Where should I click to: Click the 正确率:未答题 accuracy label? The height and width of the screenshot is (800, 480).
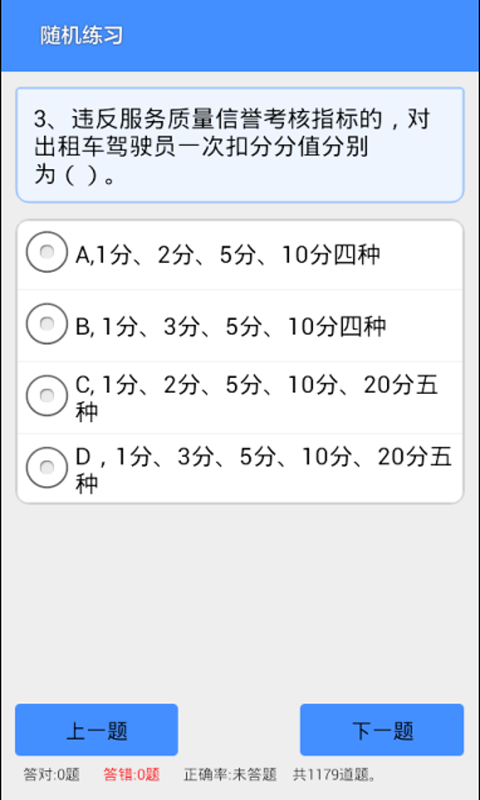click(x=230, y=775)
